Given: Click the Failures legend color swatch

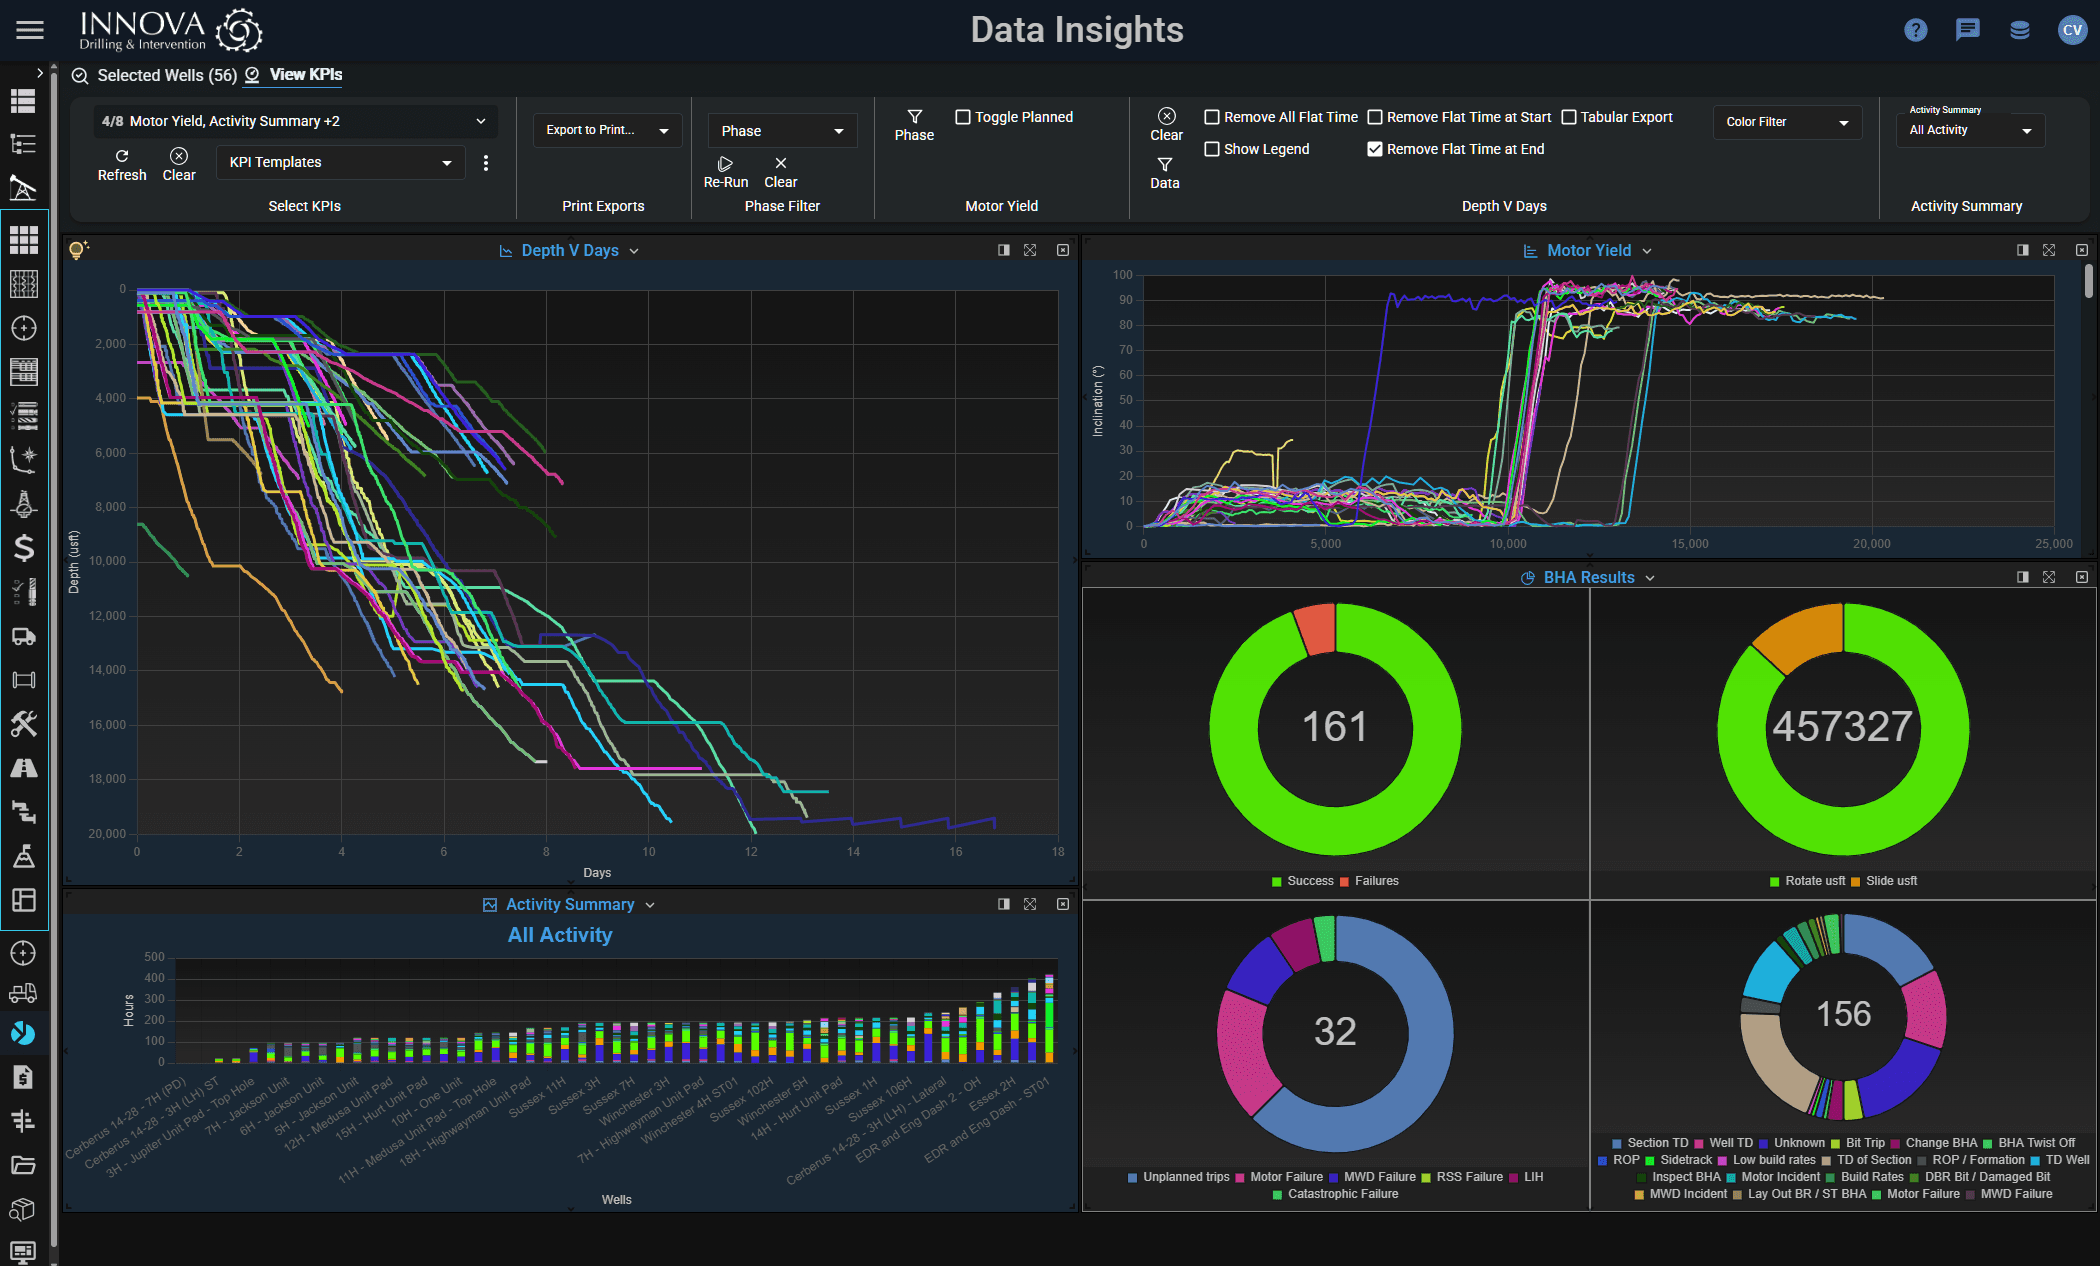Looking at the screenshot, I should (x=1344, y=881).
